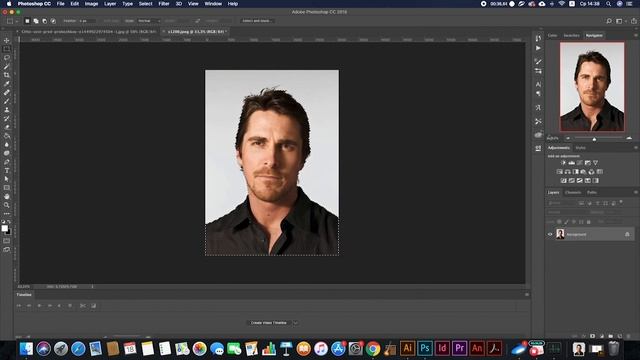Click the Background layer thumbnail
This screenshot has height=360, width=640.
tap(560, 234)
